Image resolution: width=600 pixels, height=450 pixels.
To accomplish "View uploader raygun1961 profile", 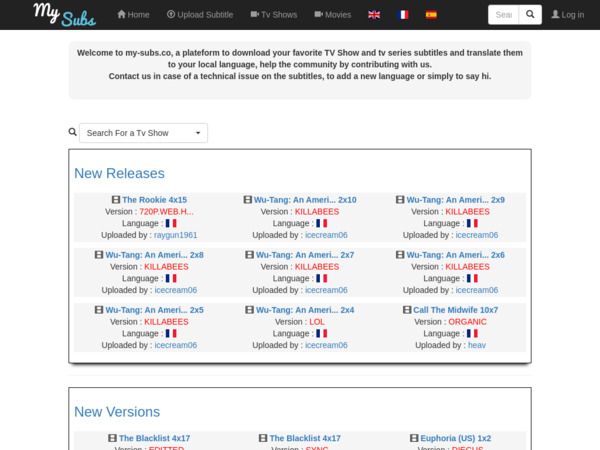I will [176, 235].
